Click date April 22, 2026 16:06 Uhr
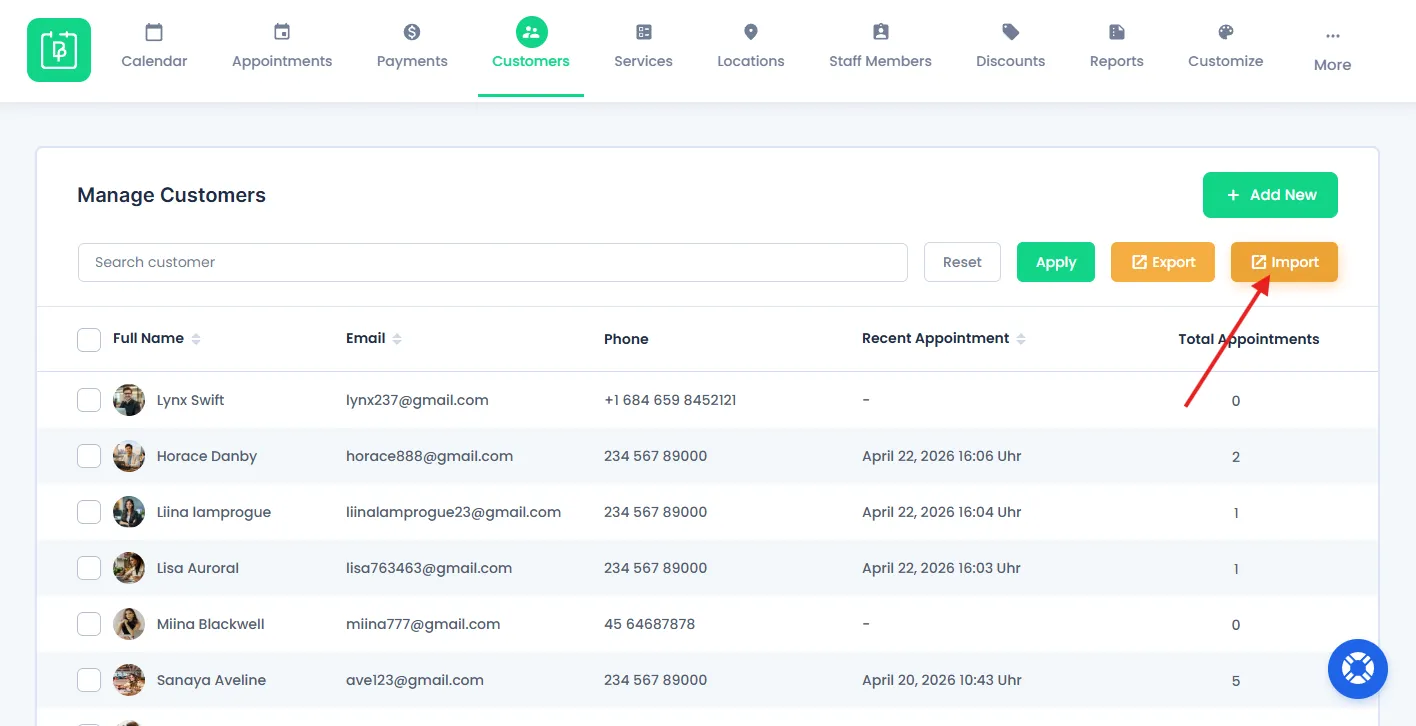 (942, 456)
